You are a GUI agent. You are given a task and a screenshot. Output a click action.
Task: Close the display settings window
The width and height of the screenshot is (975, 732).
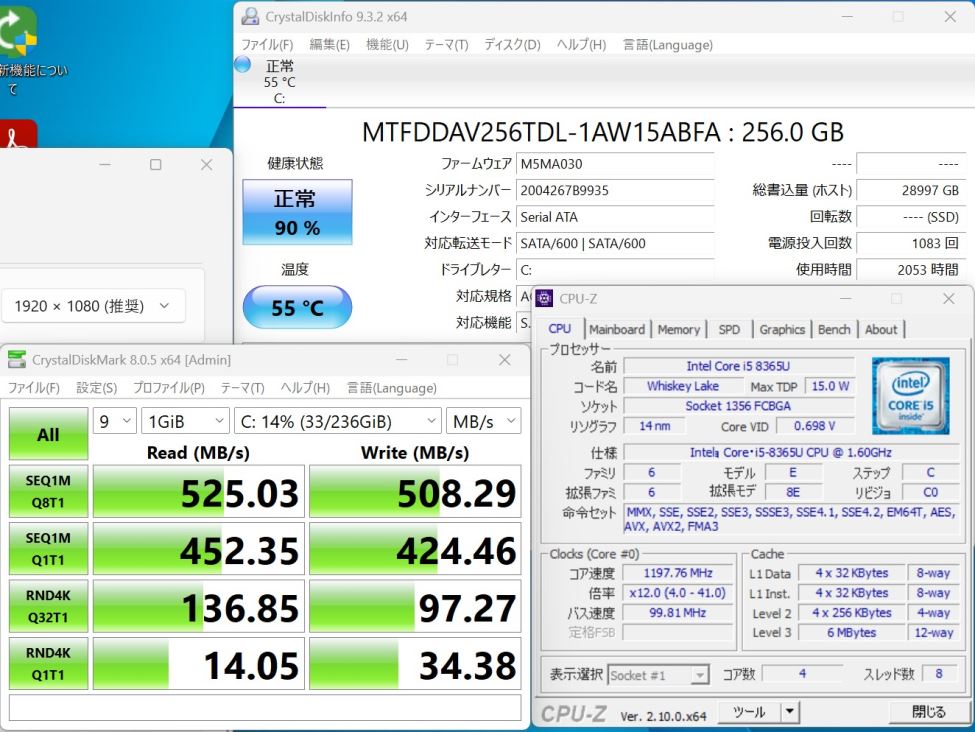206,164
